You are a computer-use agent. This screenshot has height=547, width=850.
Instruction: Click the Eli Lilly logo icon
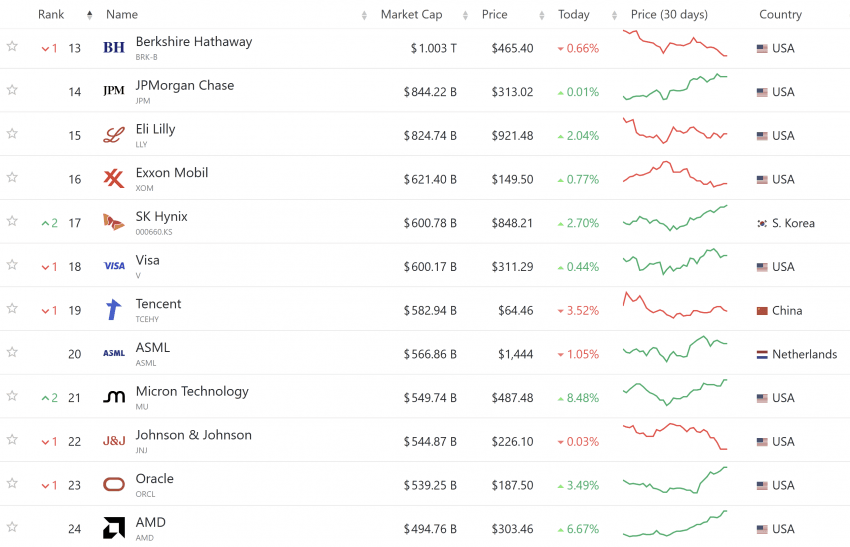114,135
